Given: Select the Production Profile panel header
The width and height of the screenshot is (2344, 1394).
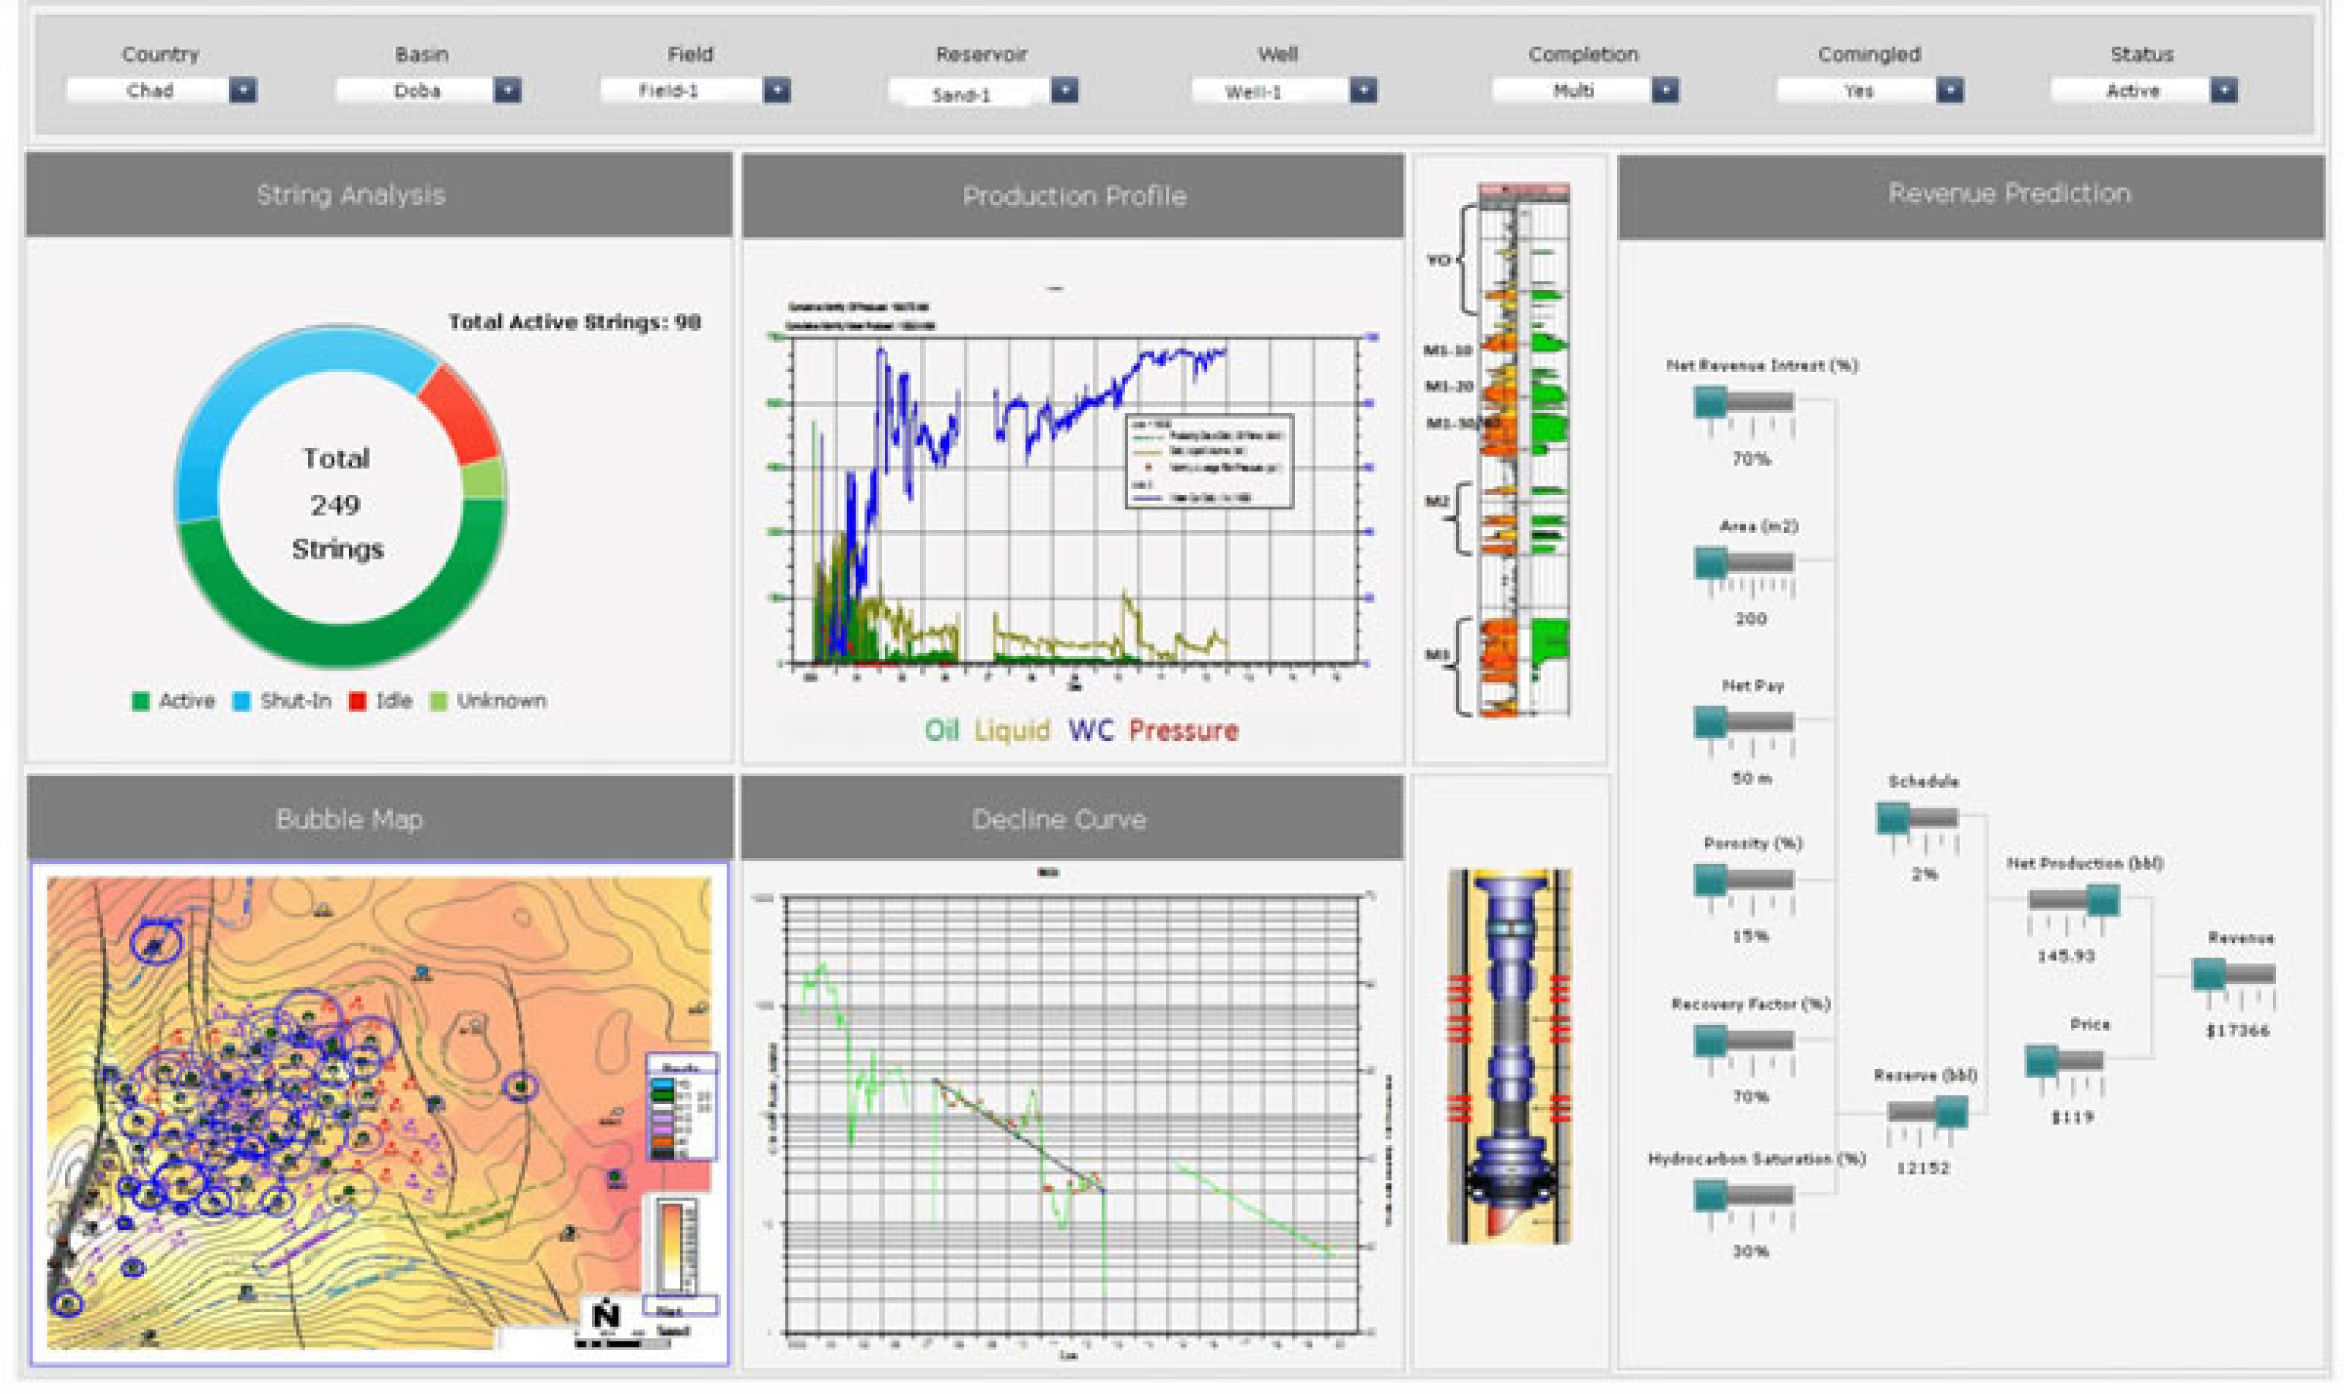Looking at the screenshot, I should coord(1073,196).
